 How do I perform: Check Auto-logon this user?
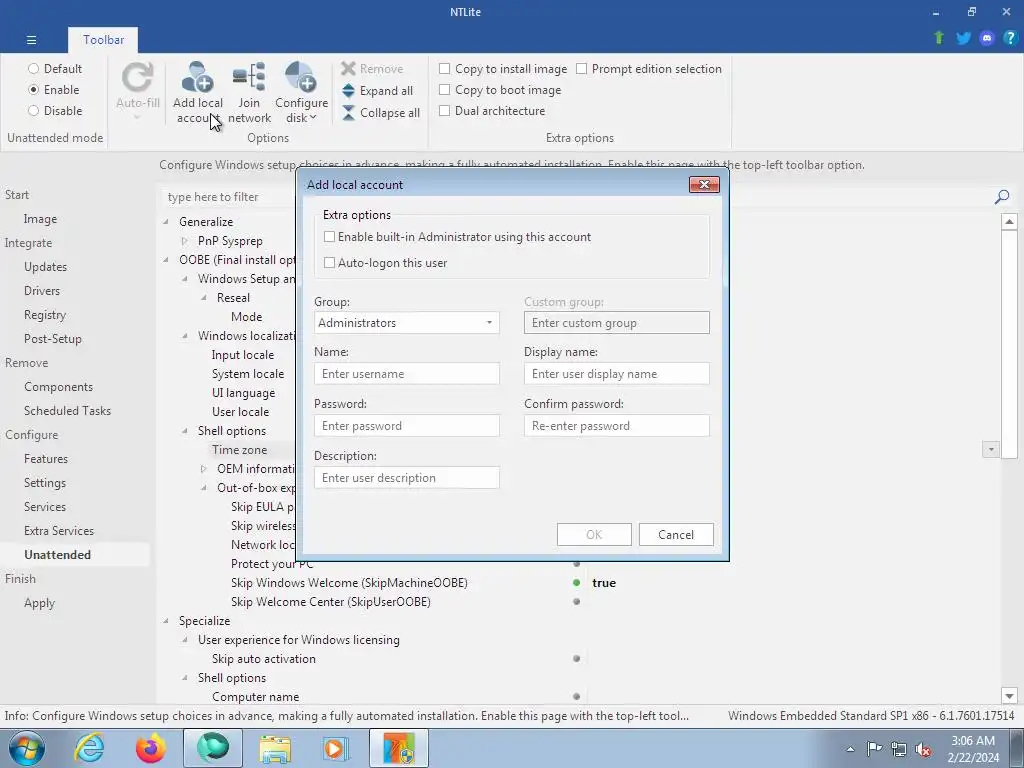point(329,263)
